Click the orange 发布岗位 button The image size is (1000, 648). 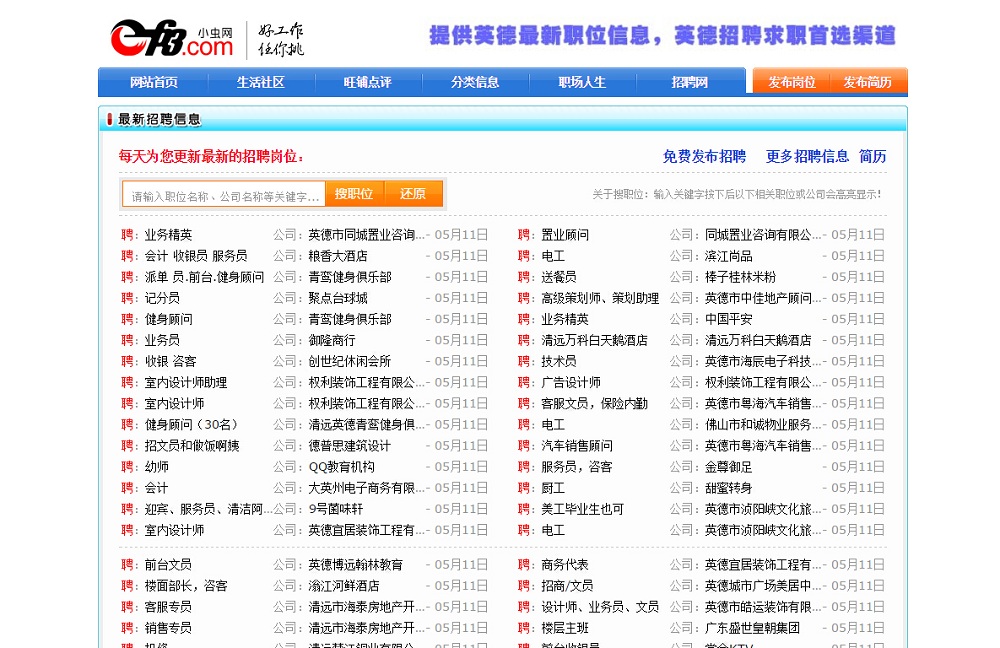point(791,82)
